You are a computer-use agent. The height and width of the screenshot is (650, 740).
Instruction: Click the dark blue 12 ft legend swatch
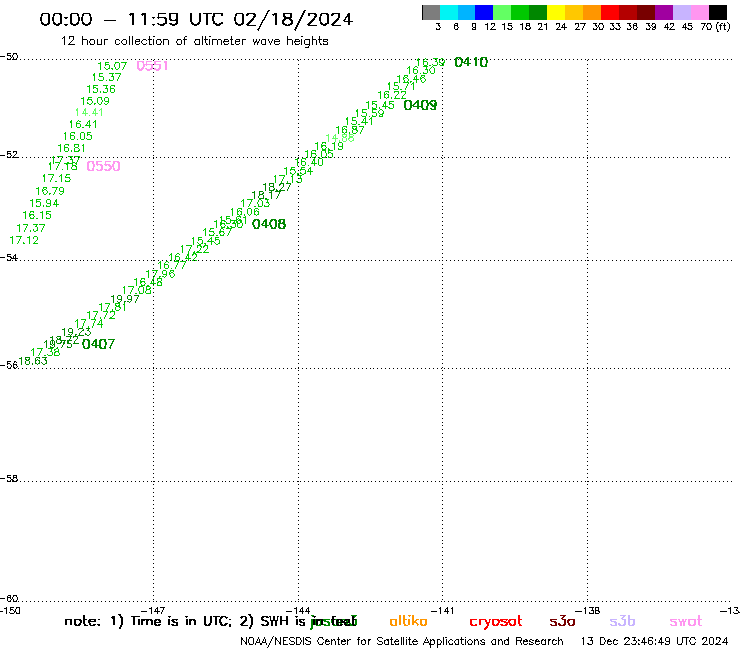click(484, 12)
